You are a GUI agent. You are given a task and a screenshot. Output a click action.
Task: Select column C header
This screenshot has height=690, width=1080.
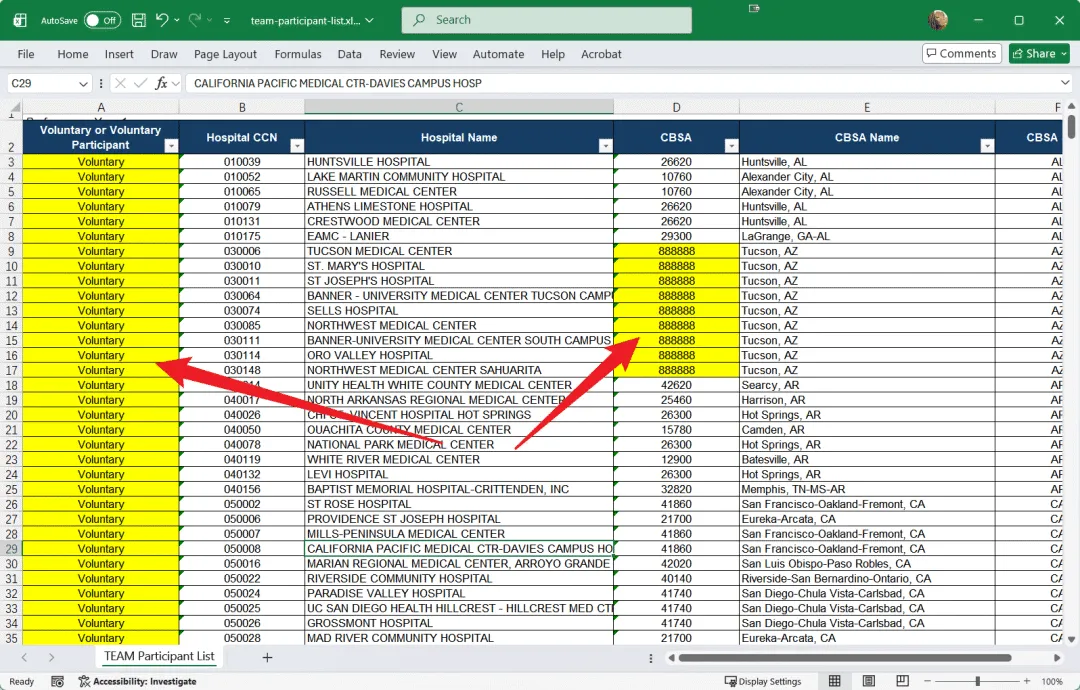[x=459, y=107]
